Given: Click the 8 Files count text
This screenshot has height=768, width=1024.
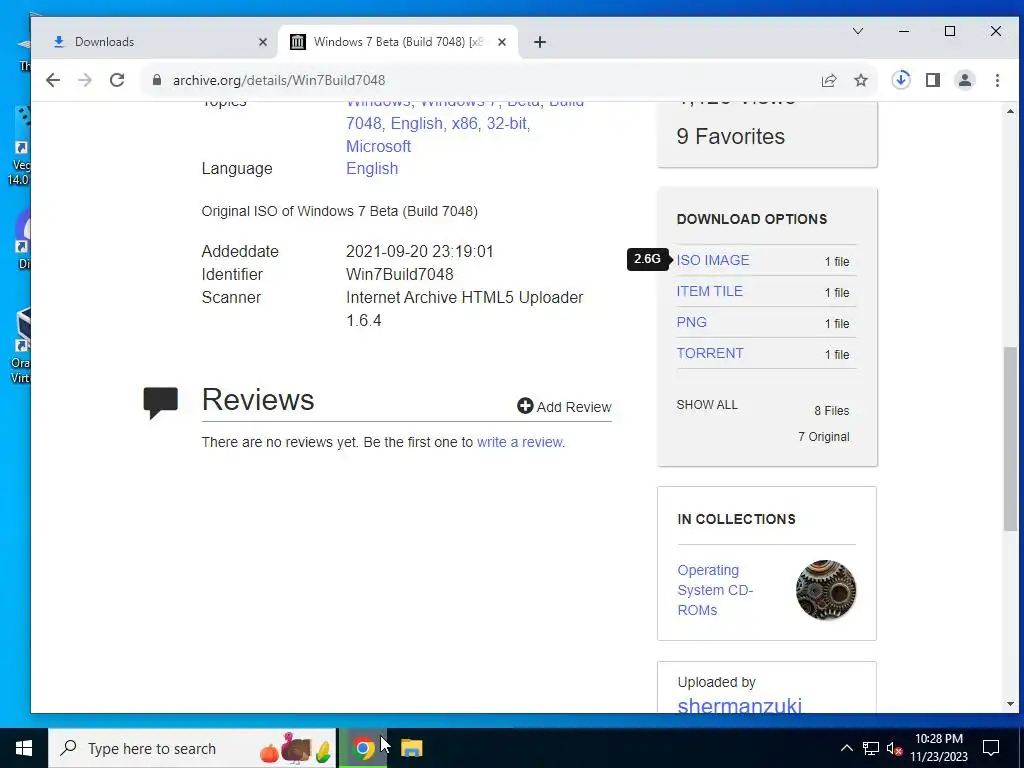Looking at the screenshot, I should pyautogui.click(x=831, y=411).
